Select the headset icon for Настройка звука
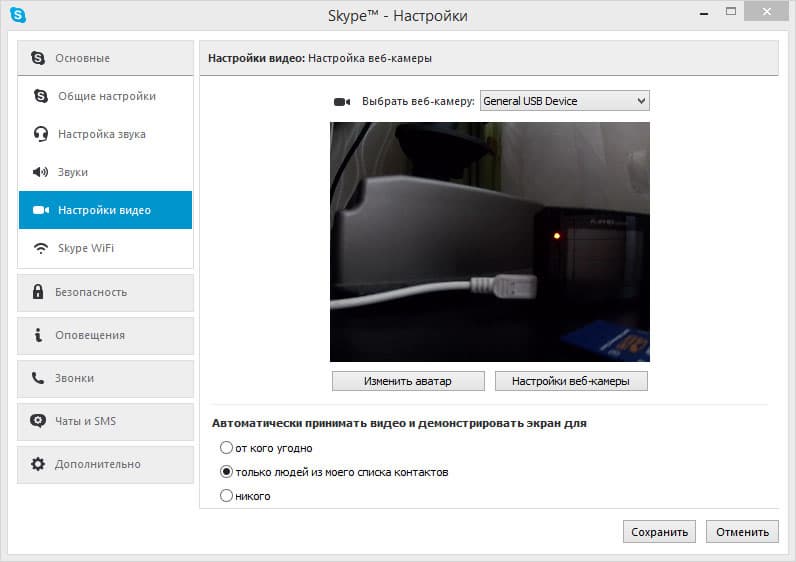 coord(41,134)
